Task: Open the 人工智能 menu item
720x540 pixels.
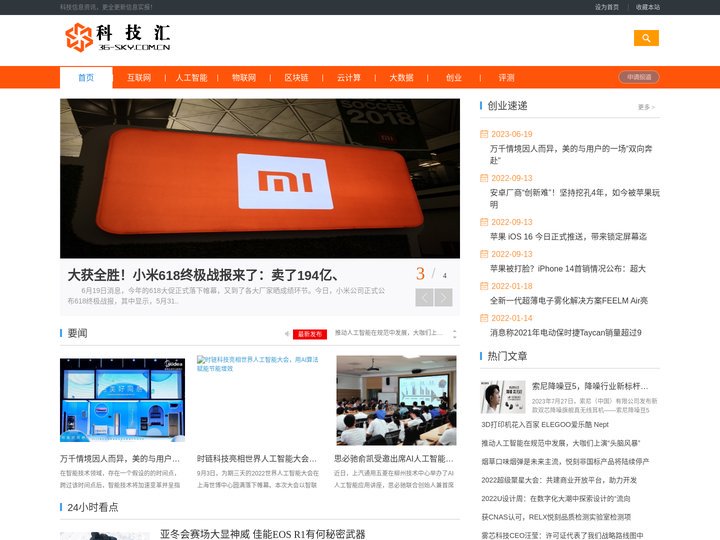Action: pyautogui.click(x=191, y=78)
